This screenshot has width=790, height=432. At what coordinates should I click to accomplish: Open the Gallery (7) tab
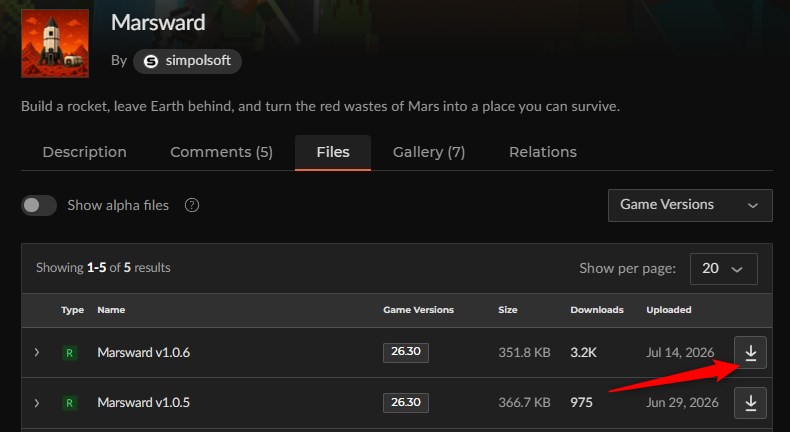click(x=429, y=152)
